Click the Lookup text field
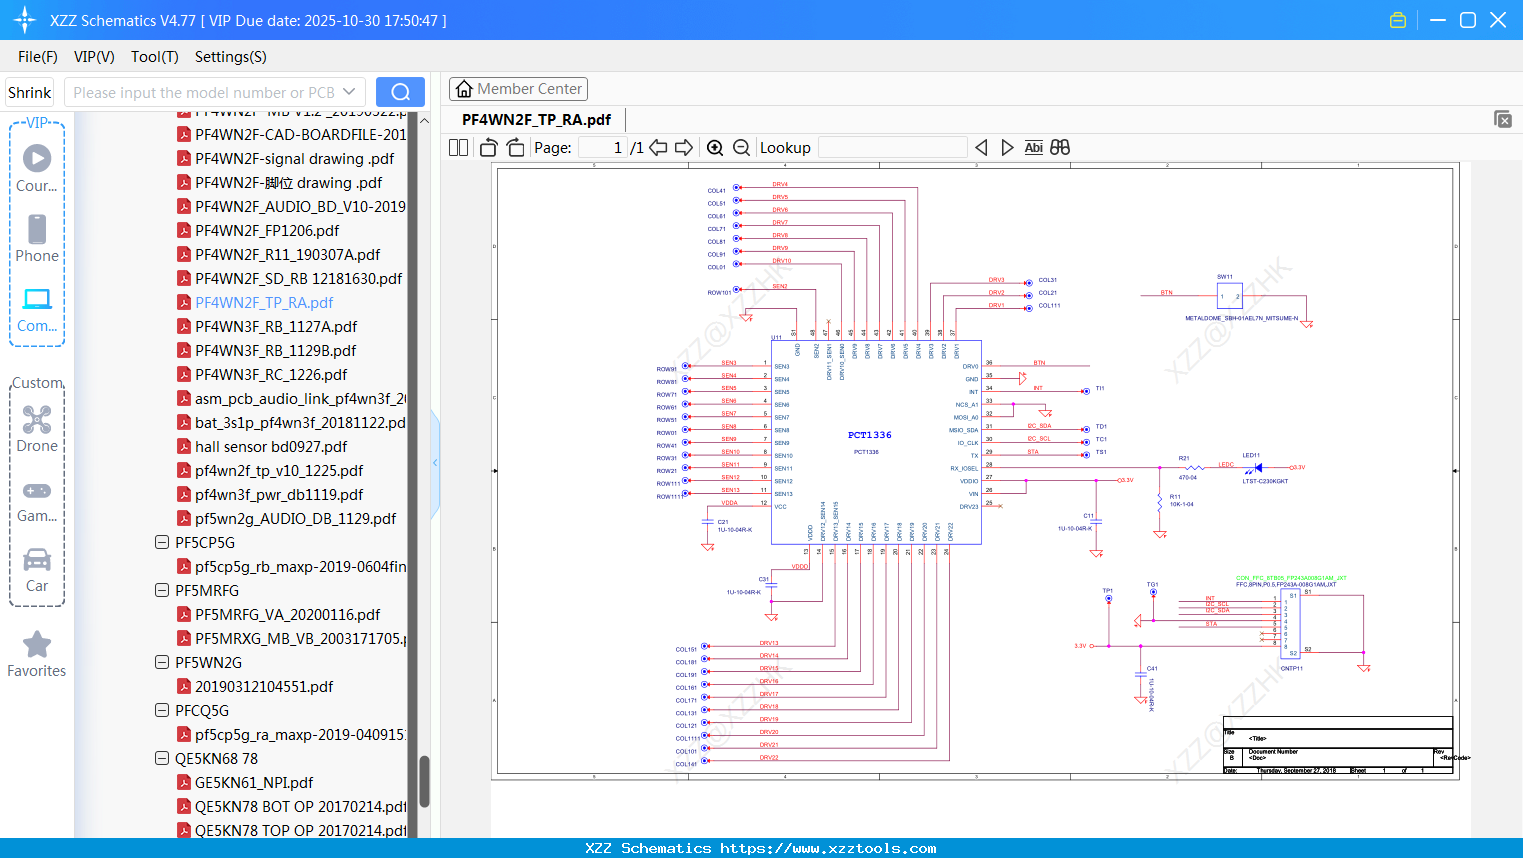Viewport: 1523px width, 858px height. (892, 148)
